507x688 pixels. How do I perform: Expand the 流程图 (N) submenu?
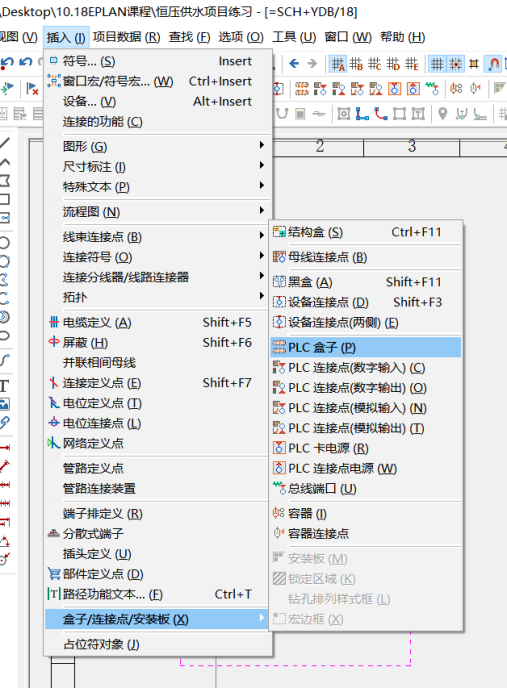(158, 212)
